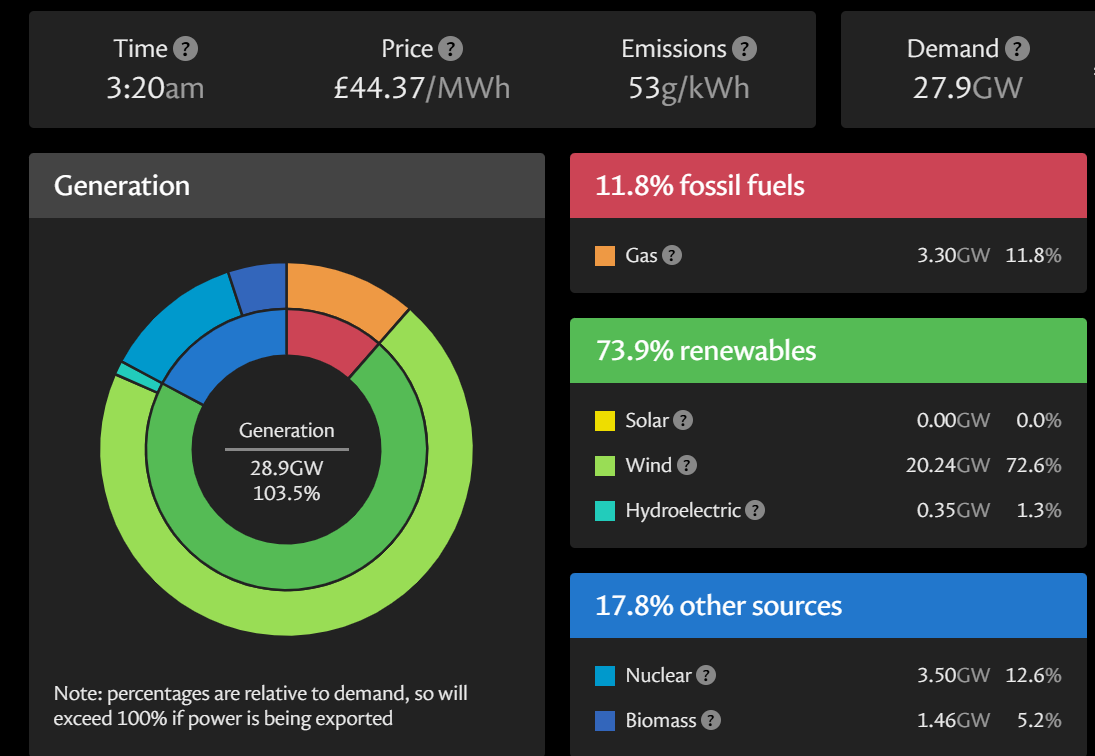
Task: Click the Nuclear 12.6% percentage
Action: pyautogui.click(x=1034, y=675)
